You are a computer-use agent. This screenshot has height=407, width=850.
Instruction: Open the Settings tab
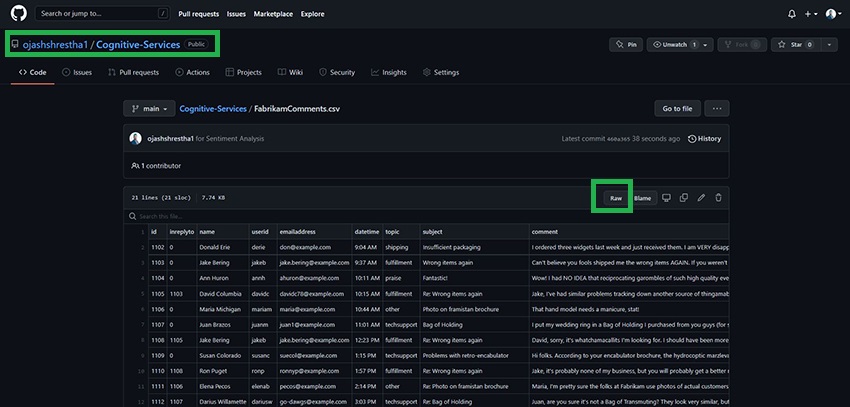(x=441, y=73)
